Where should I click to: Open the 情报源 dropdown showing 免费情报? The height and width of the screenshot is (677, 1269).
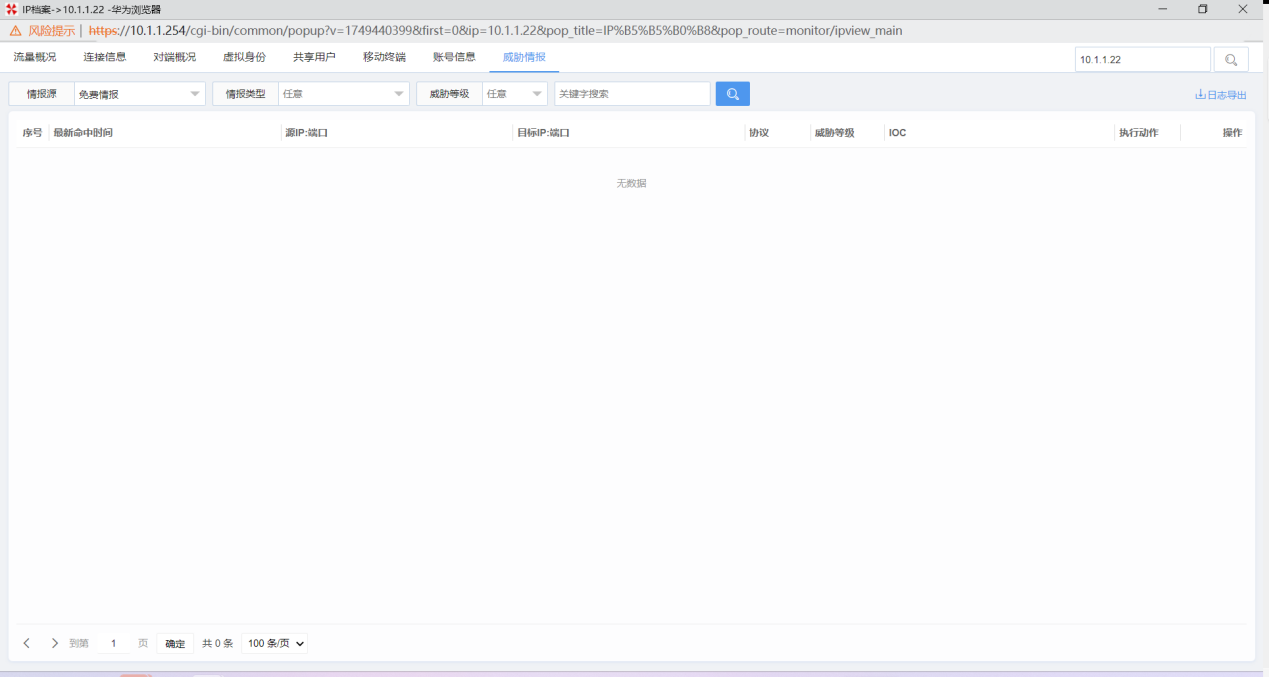140,94
